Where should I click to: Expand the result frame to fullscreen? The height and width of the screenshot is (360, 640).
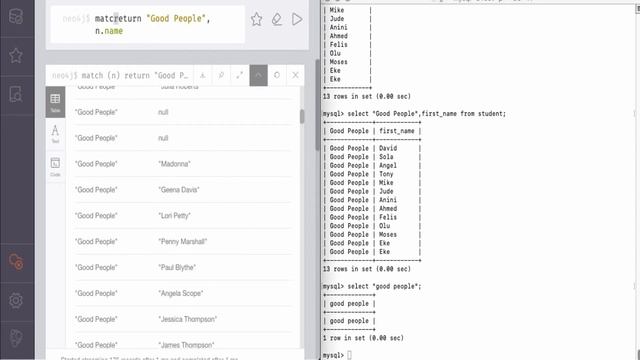click(x=240, y=76)
